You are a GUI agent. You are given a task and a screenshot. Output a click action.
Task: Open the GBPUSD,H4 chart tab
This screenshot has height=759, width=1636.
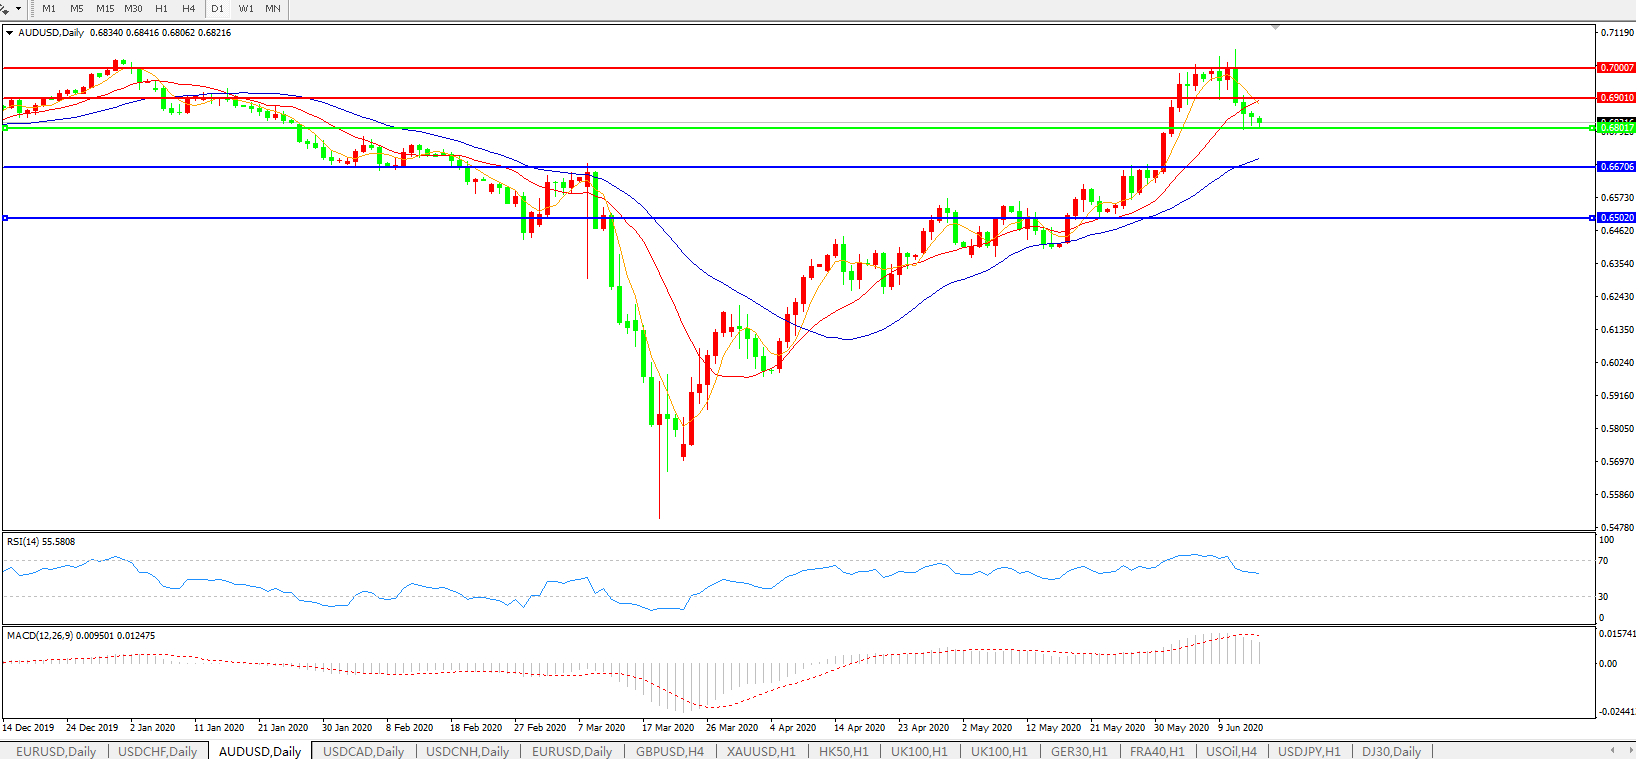click(670, 751)
